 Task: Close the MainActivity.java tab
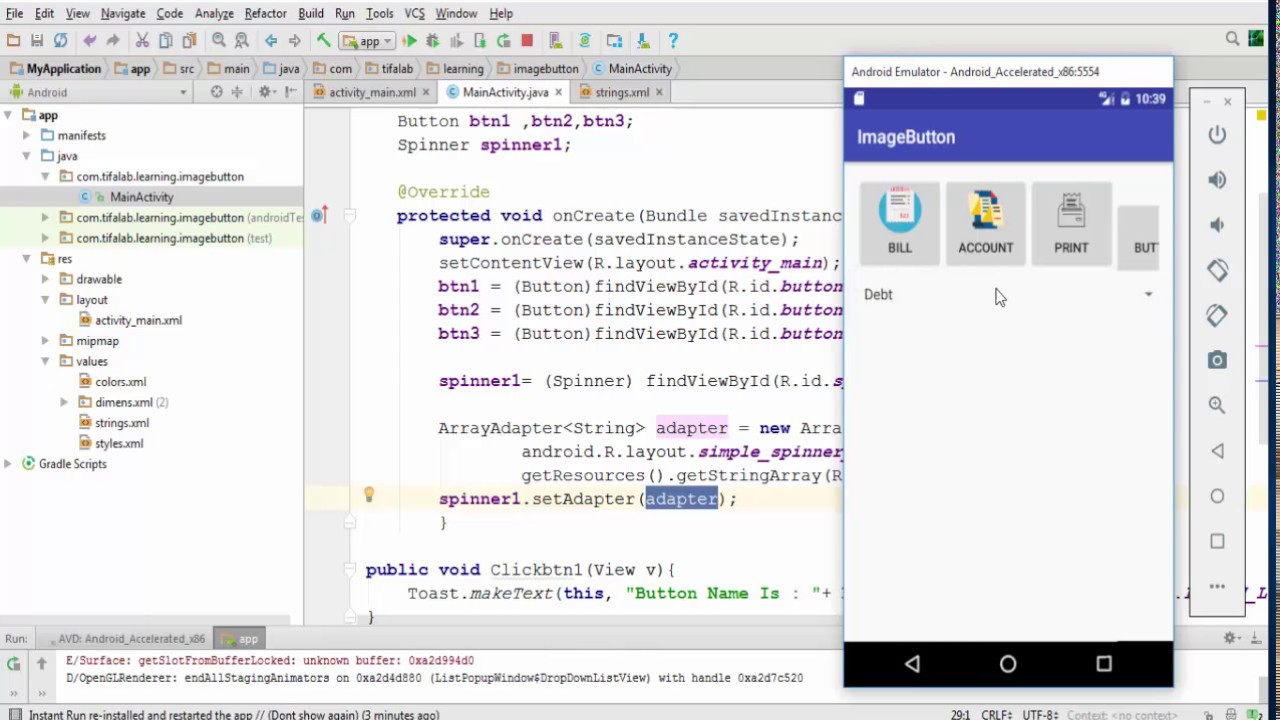tap(558, 92)
